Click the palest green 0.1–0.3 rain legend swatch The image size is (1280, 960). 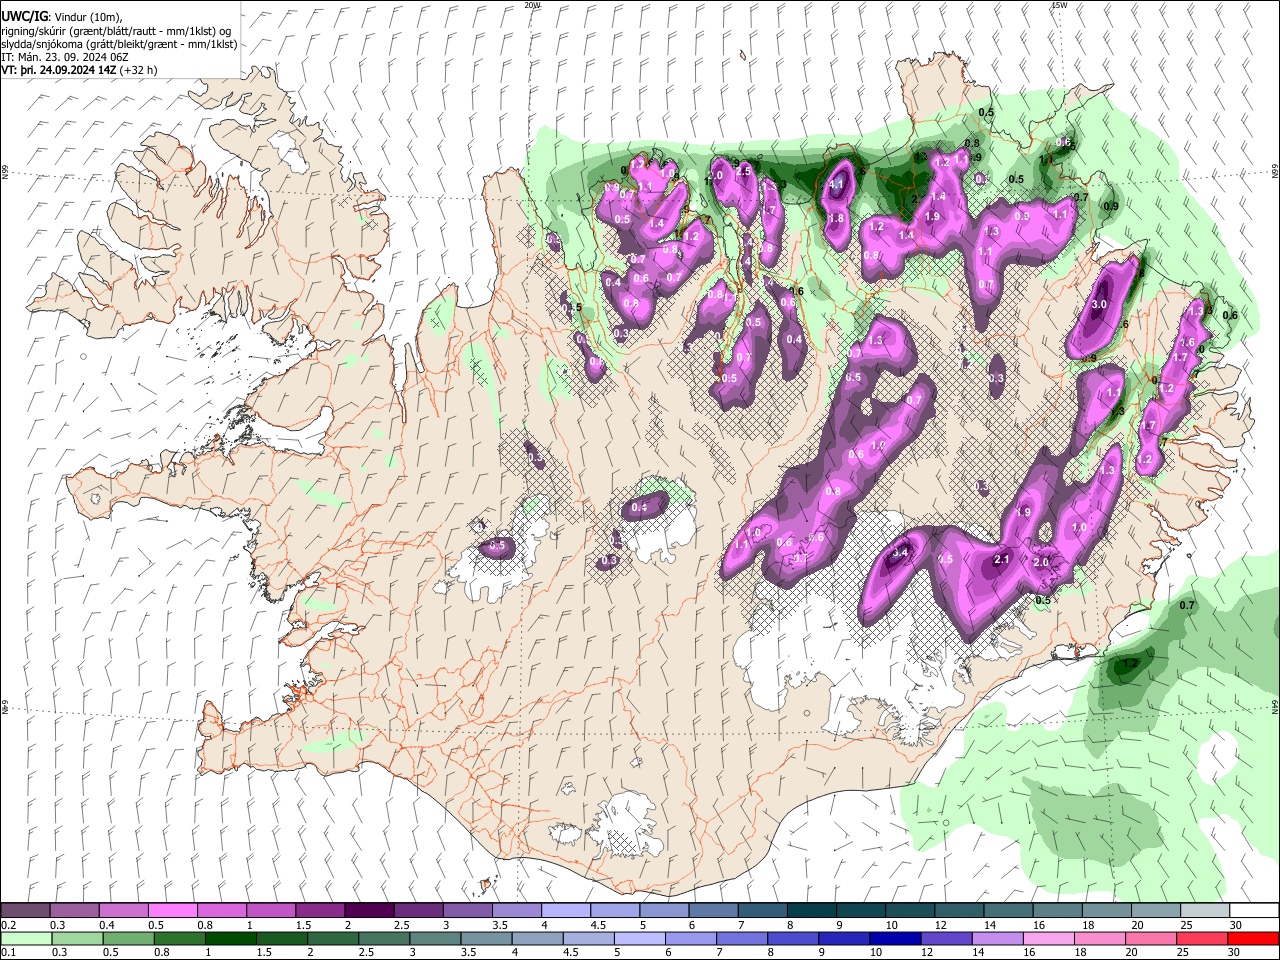[x=26, y=938]
